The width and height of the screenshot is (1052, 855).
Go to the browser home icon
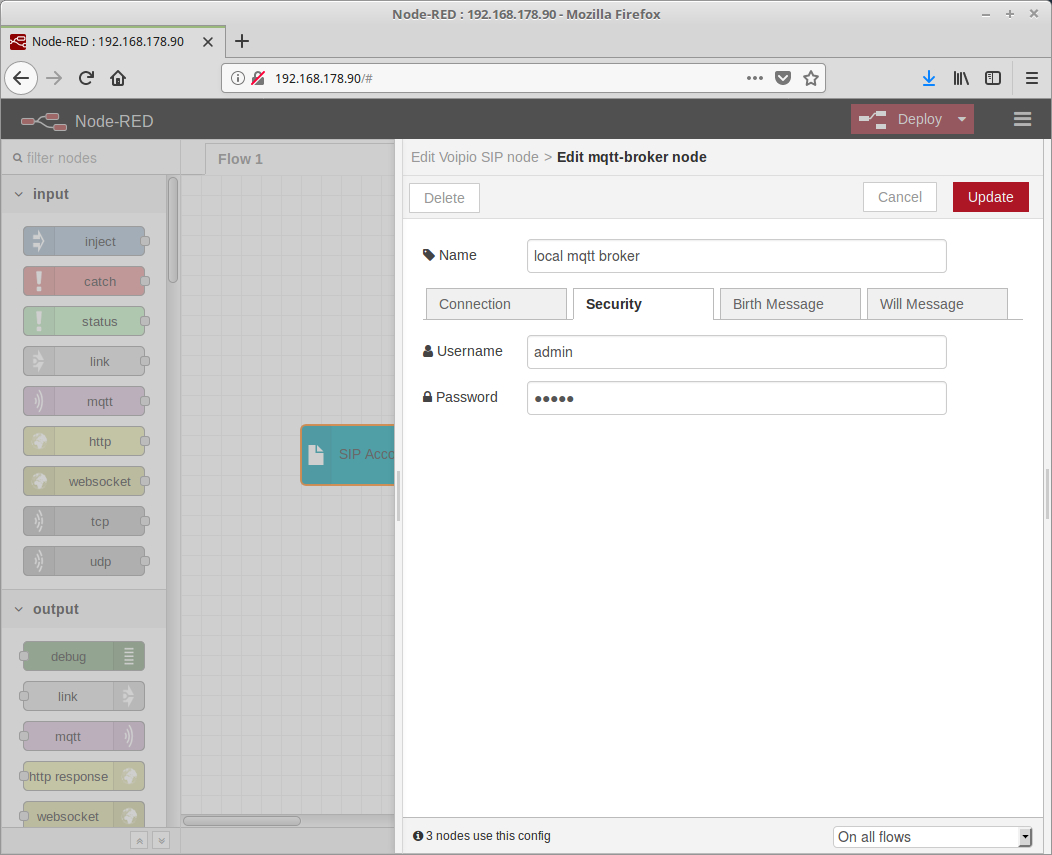point(118,78)
